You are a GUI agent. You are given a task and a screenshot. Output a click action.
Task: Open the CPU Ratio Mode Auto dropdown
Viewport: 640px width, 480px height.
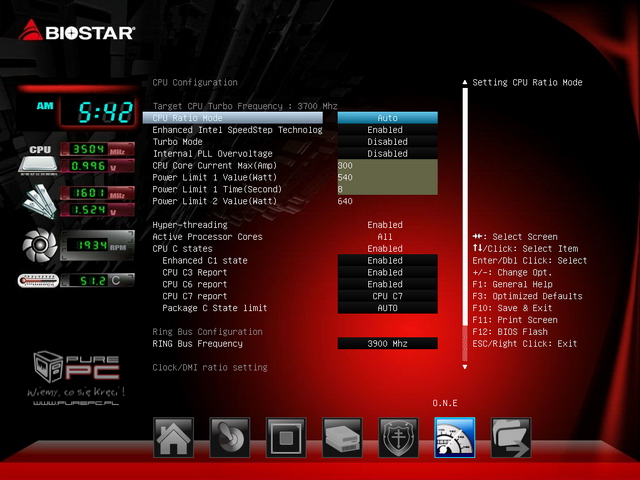[387, 118]
